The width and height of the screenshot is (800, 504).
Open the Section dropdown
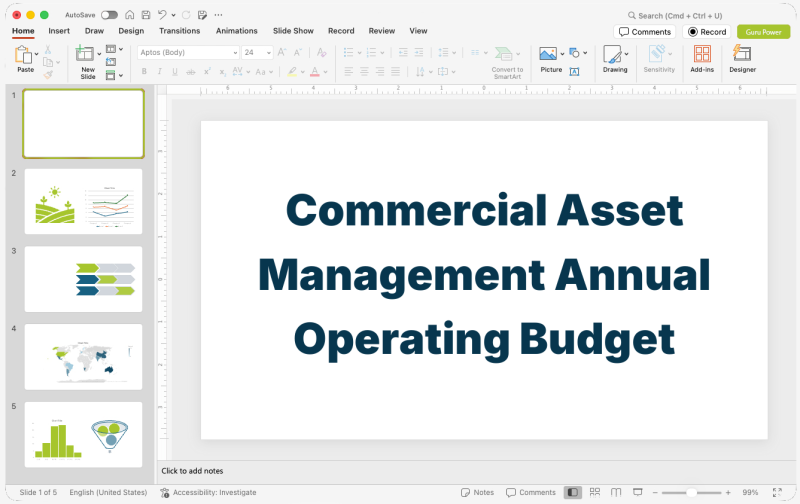coord(114,75)
